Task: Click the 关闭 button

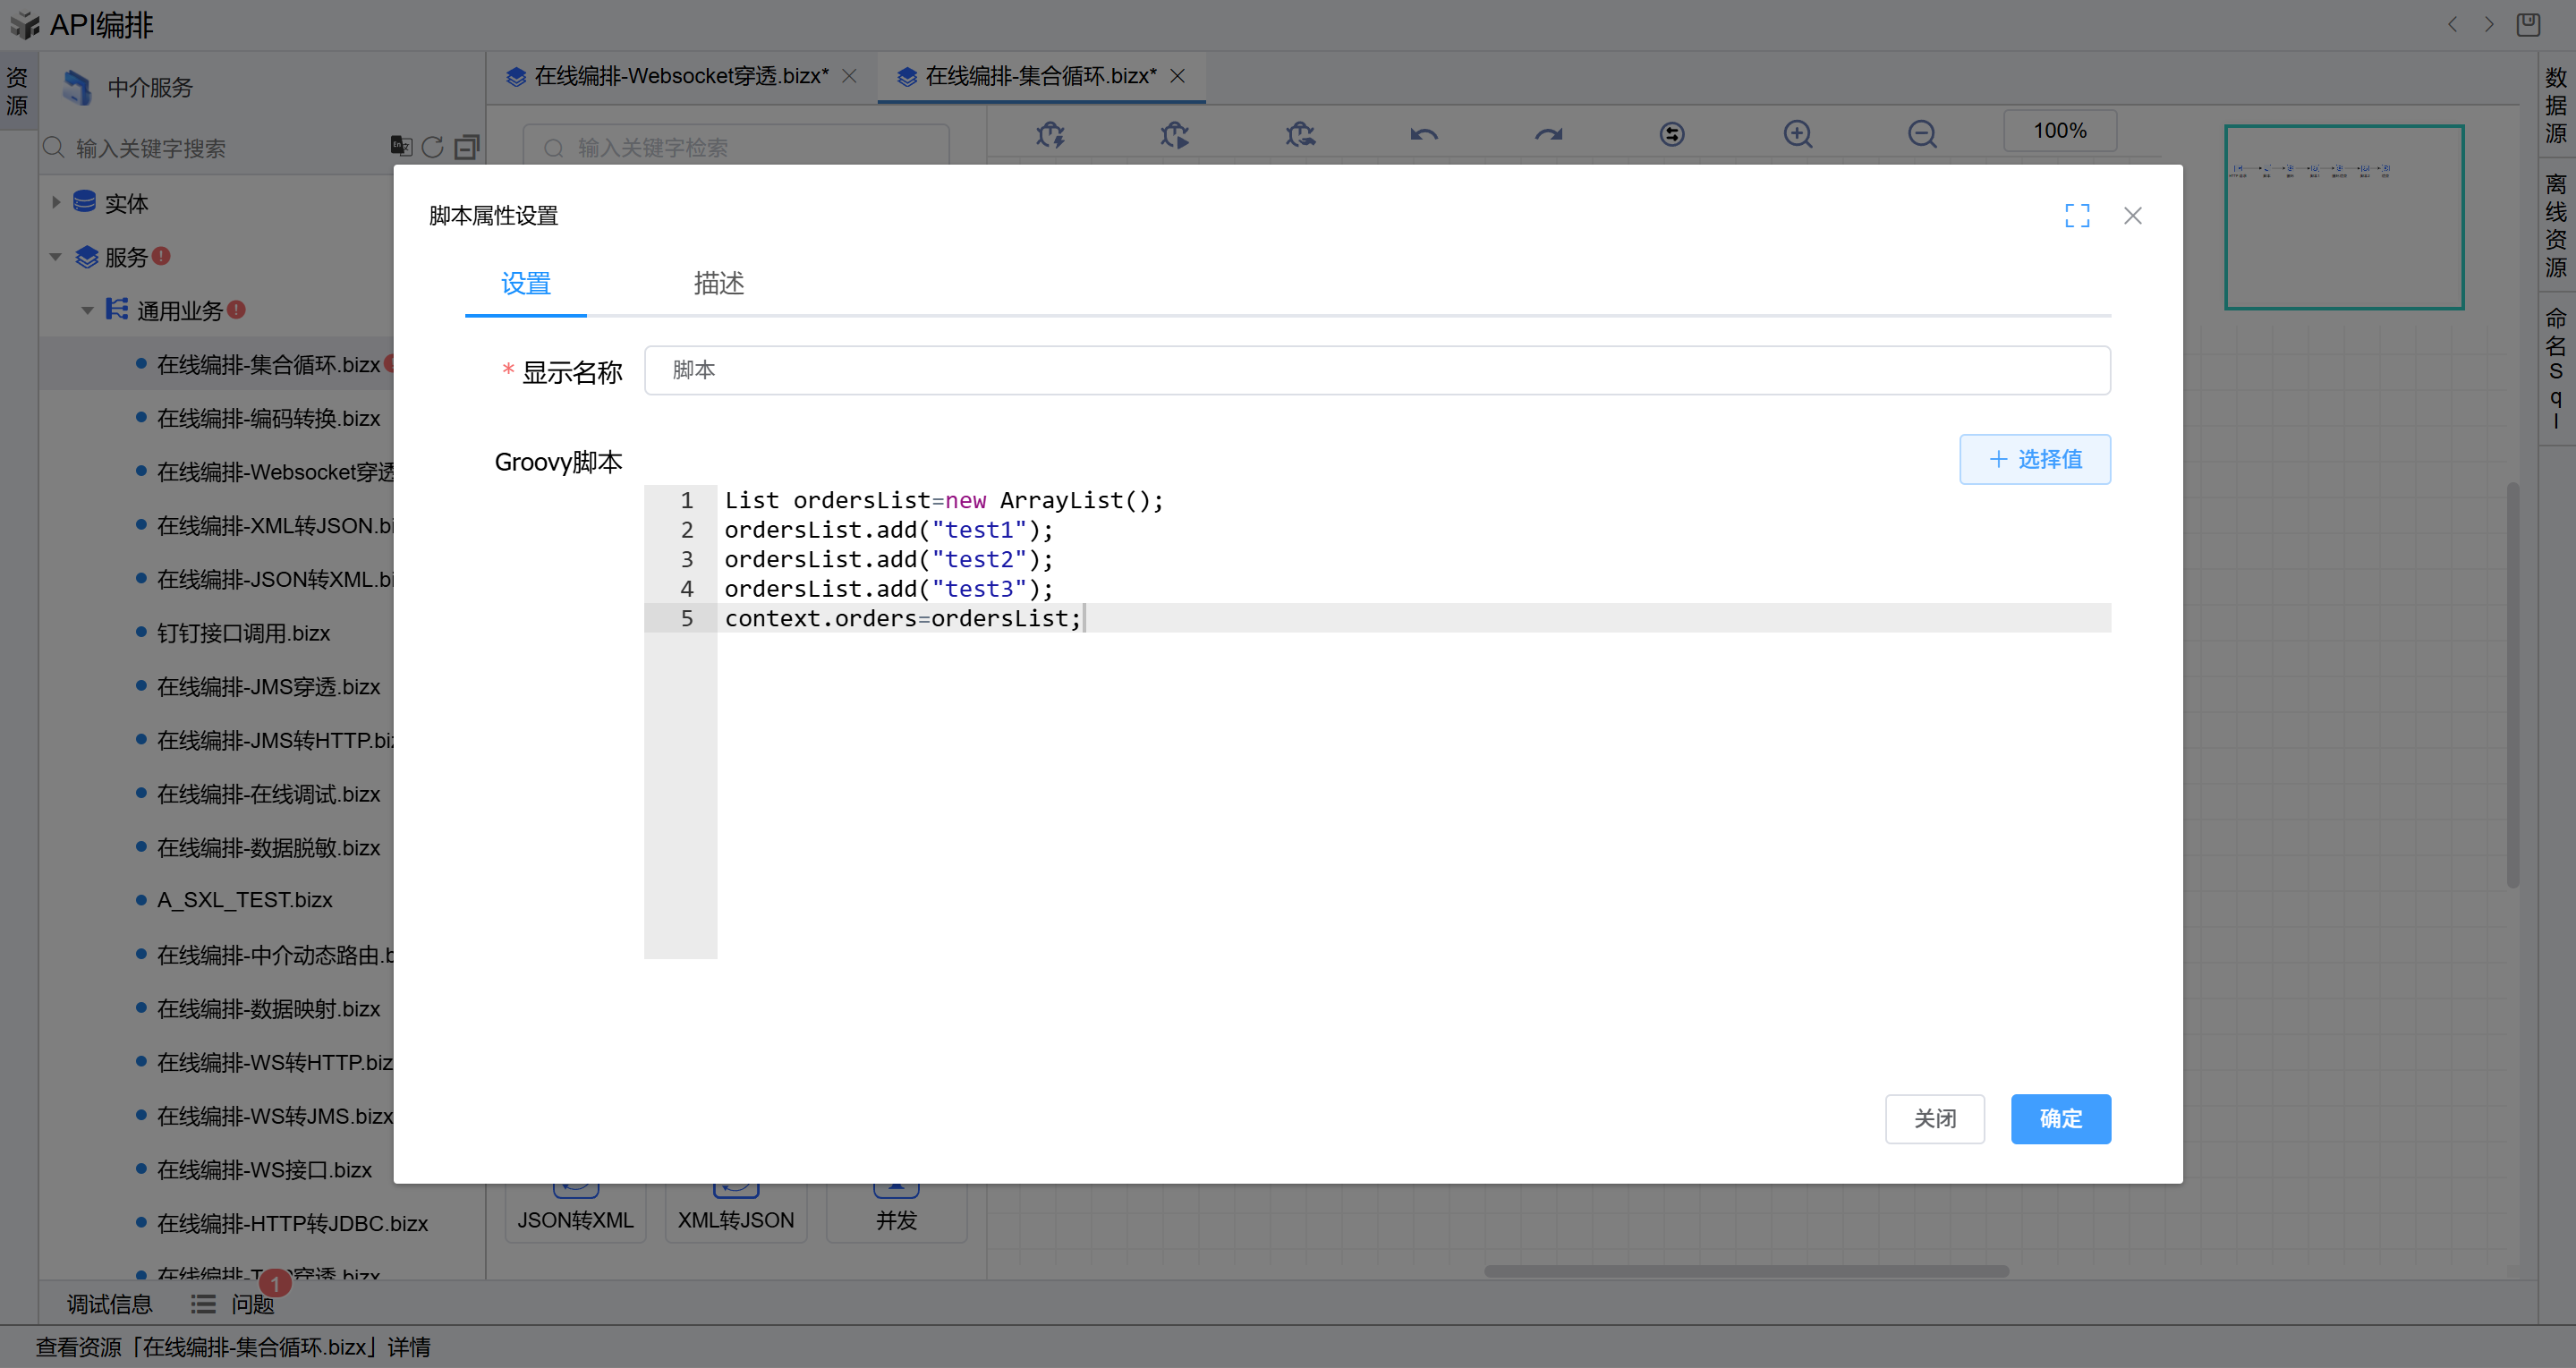Action: (1934, 1118)
